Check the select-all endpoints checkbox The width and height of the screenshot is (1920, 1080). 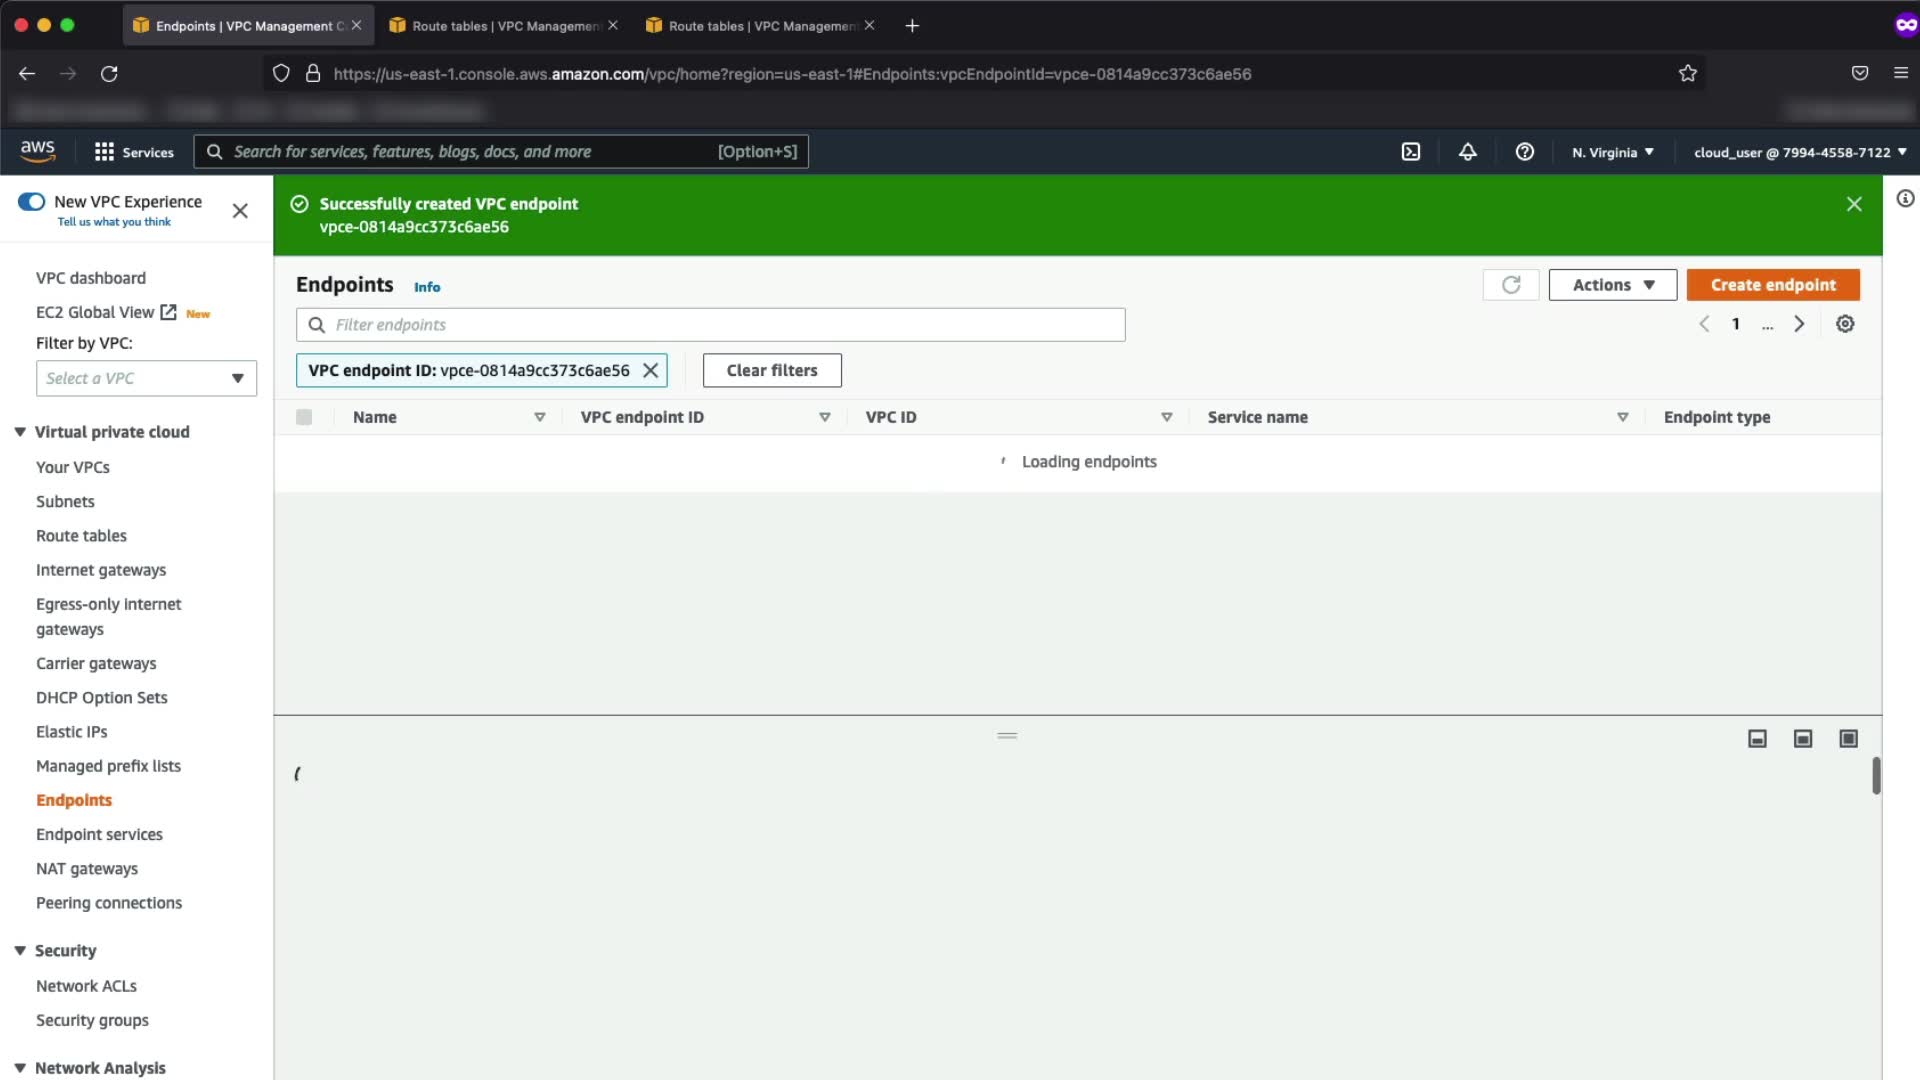pyautogui.click(x=304, y=417)
